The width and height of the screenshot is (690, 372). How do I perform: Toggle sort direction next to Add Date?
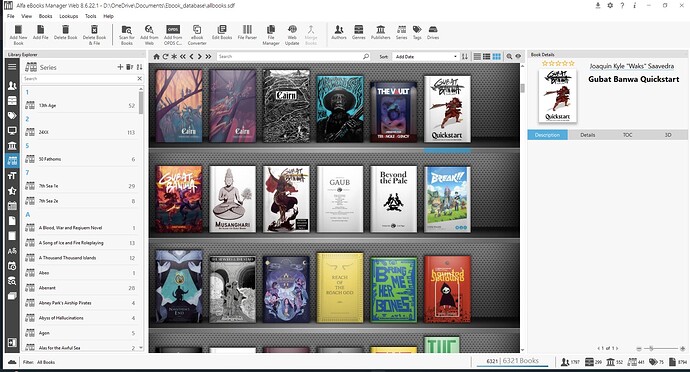[465, 56]
